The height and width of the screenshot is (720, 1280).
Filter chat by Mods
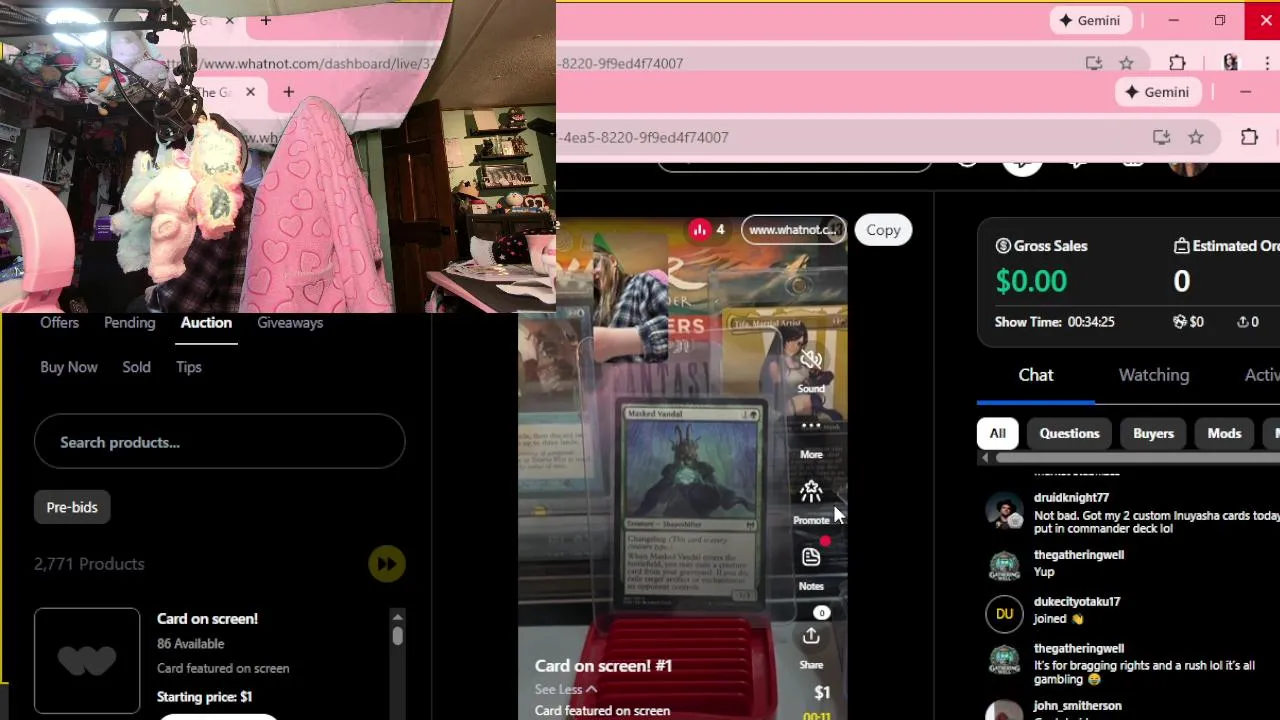click(x=1224, y=433)
